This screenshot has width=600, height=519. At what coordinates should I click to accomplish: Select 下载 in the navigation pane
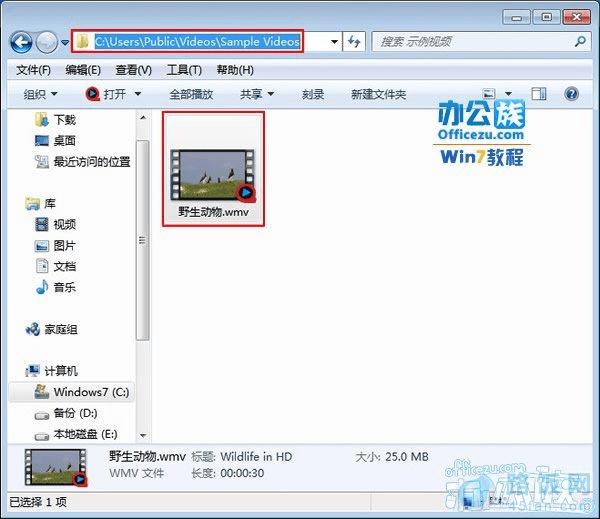(65, 120)
